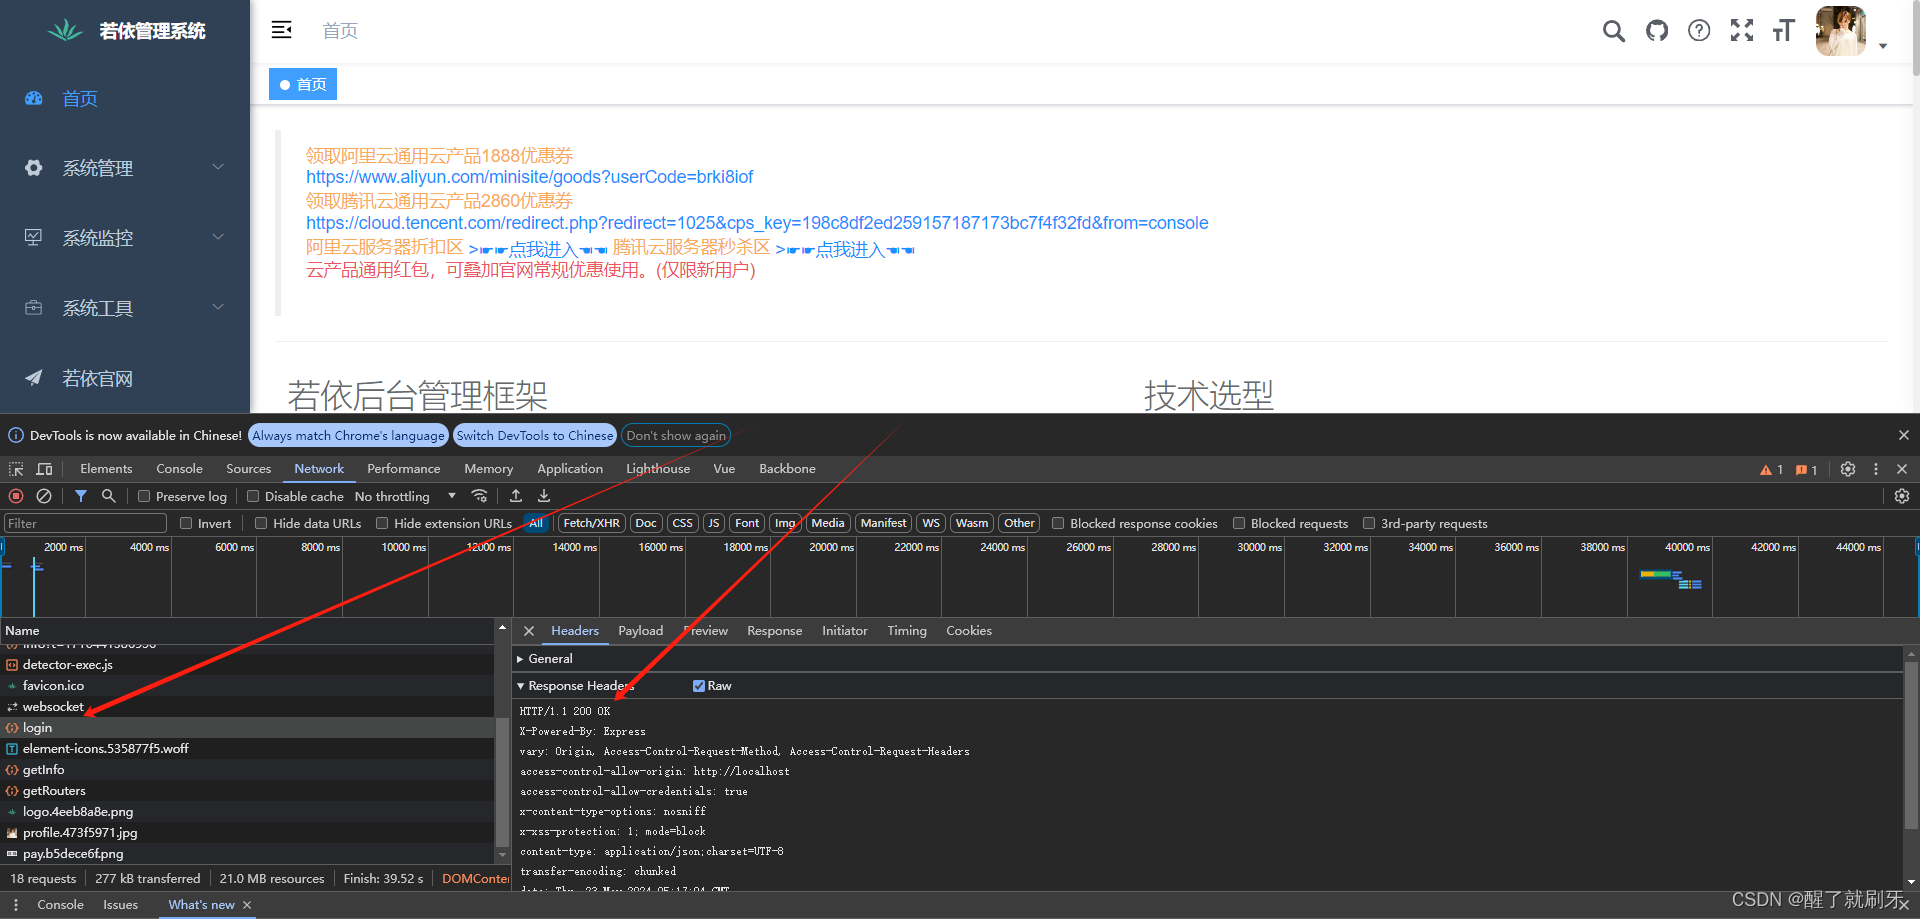Switch to the Console panel
Screen dimensions: 1920x919
coord(179,469)
